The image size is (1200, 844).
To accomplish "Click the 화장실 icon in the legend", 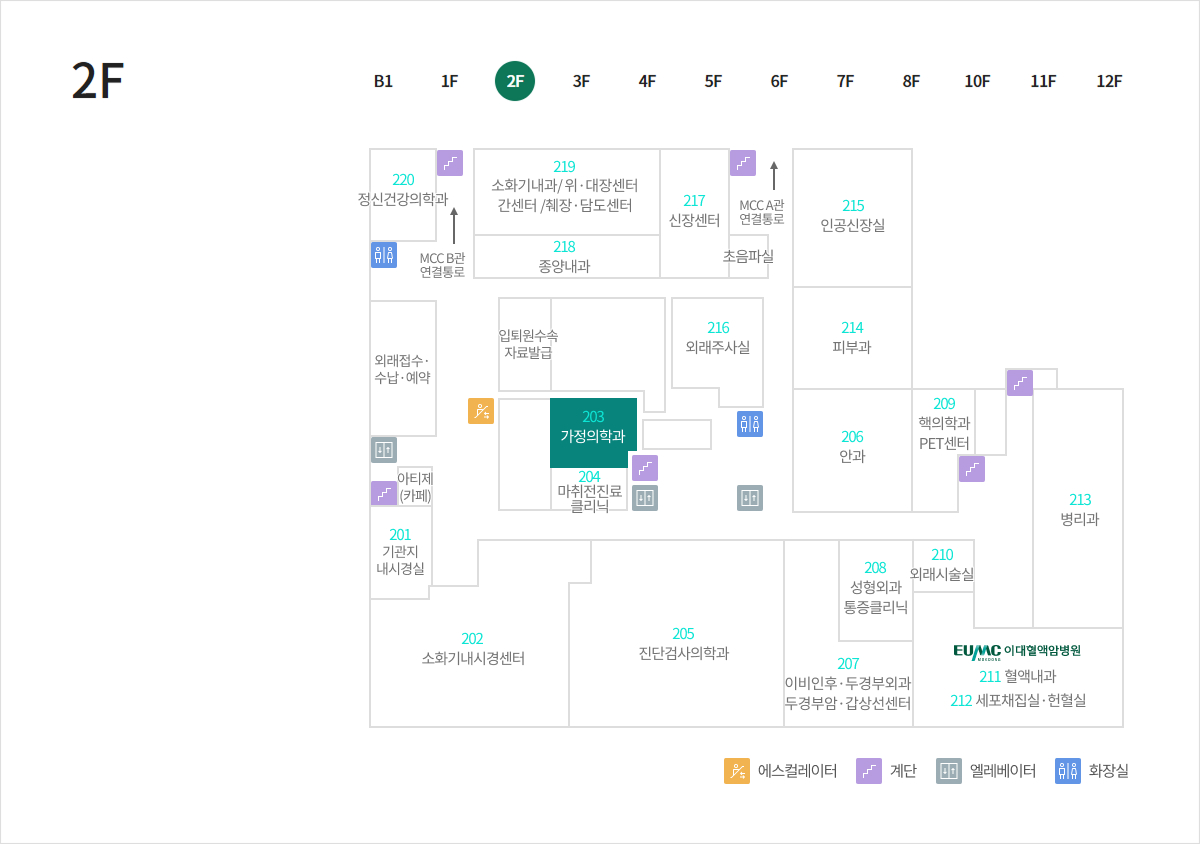I will click(x=1068, y=771).
